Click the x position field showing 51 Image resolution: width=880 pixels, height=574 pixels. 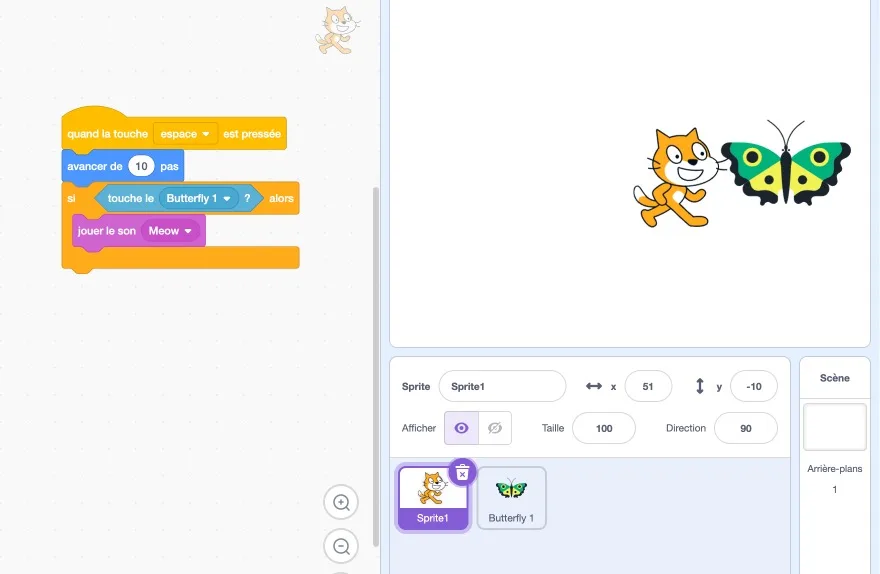[648, 386]
